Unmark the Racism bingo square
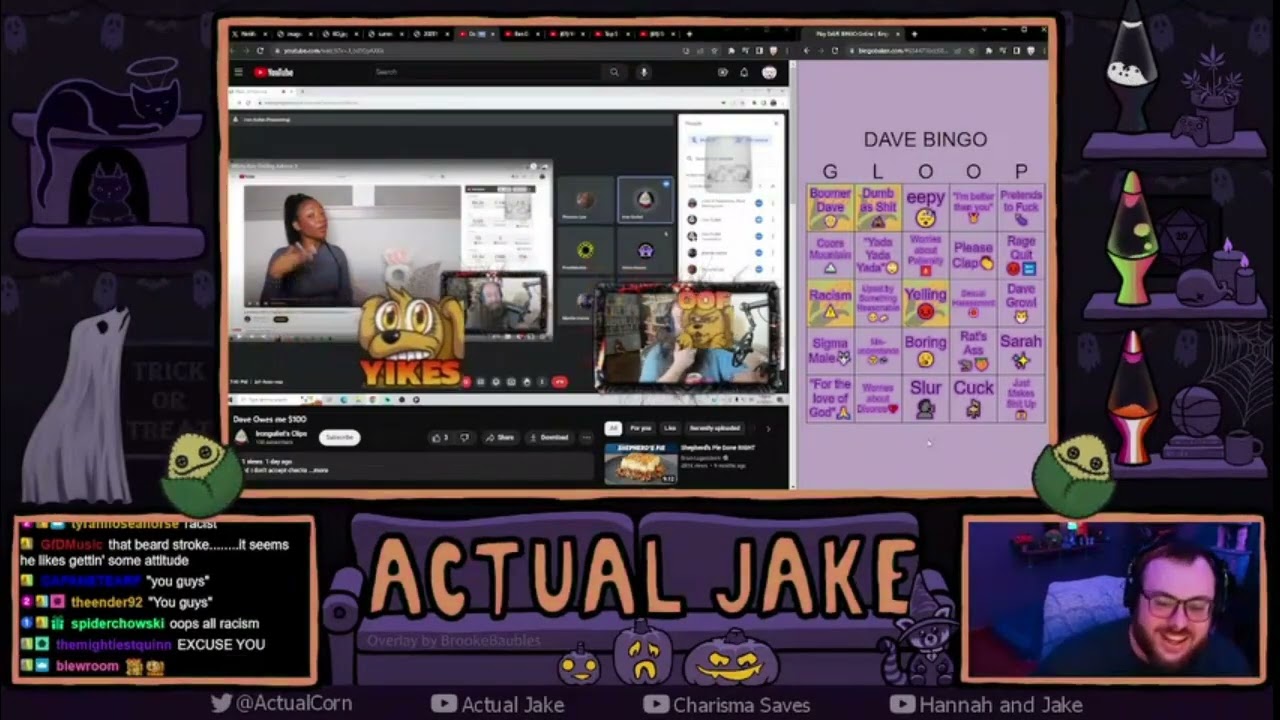The image size is (1280, 720). coord(830,303)
